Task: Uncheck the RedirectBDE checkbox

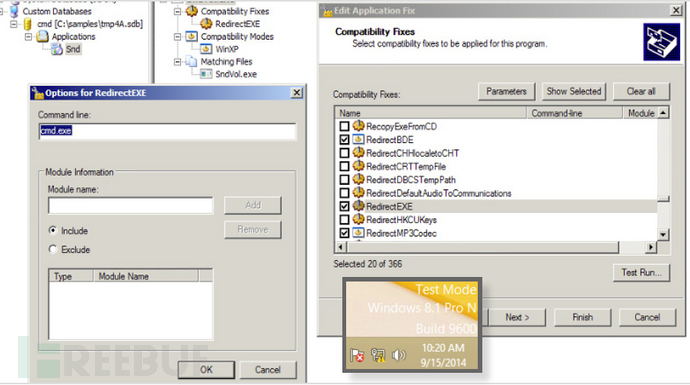Action: (x=345, y=140)
